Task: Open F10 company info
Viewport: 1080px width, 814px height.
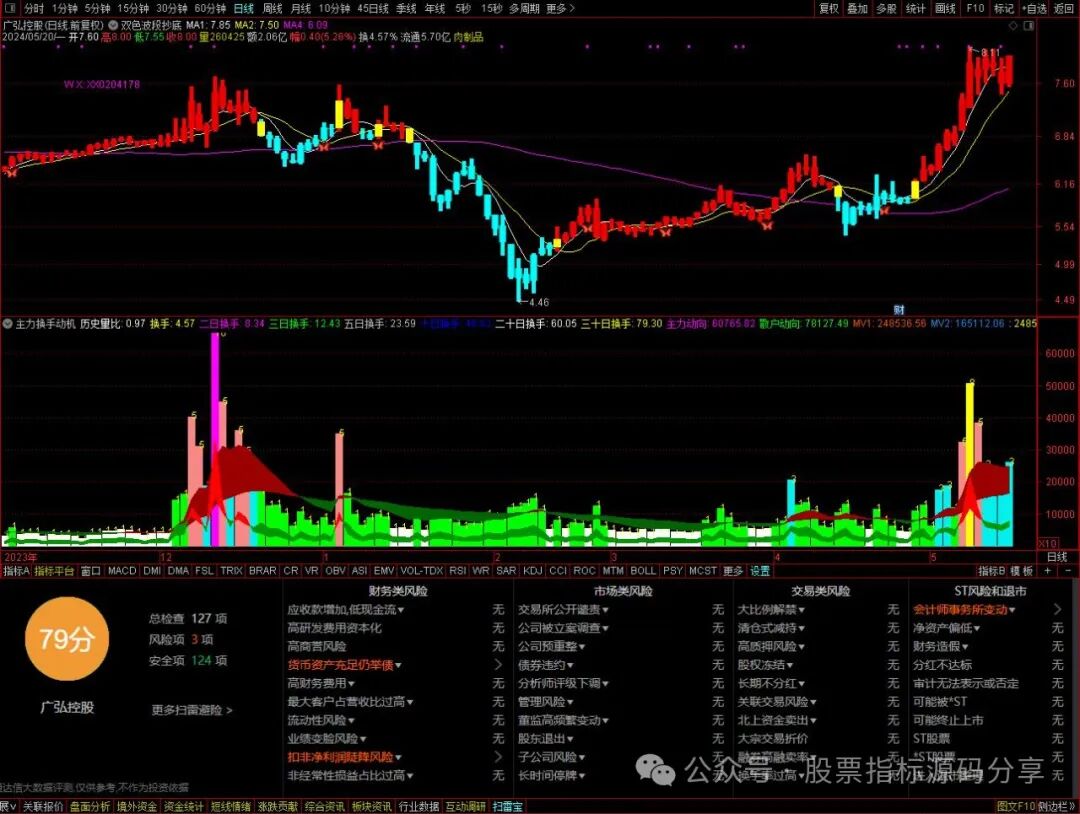Action: (975, 8)
